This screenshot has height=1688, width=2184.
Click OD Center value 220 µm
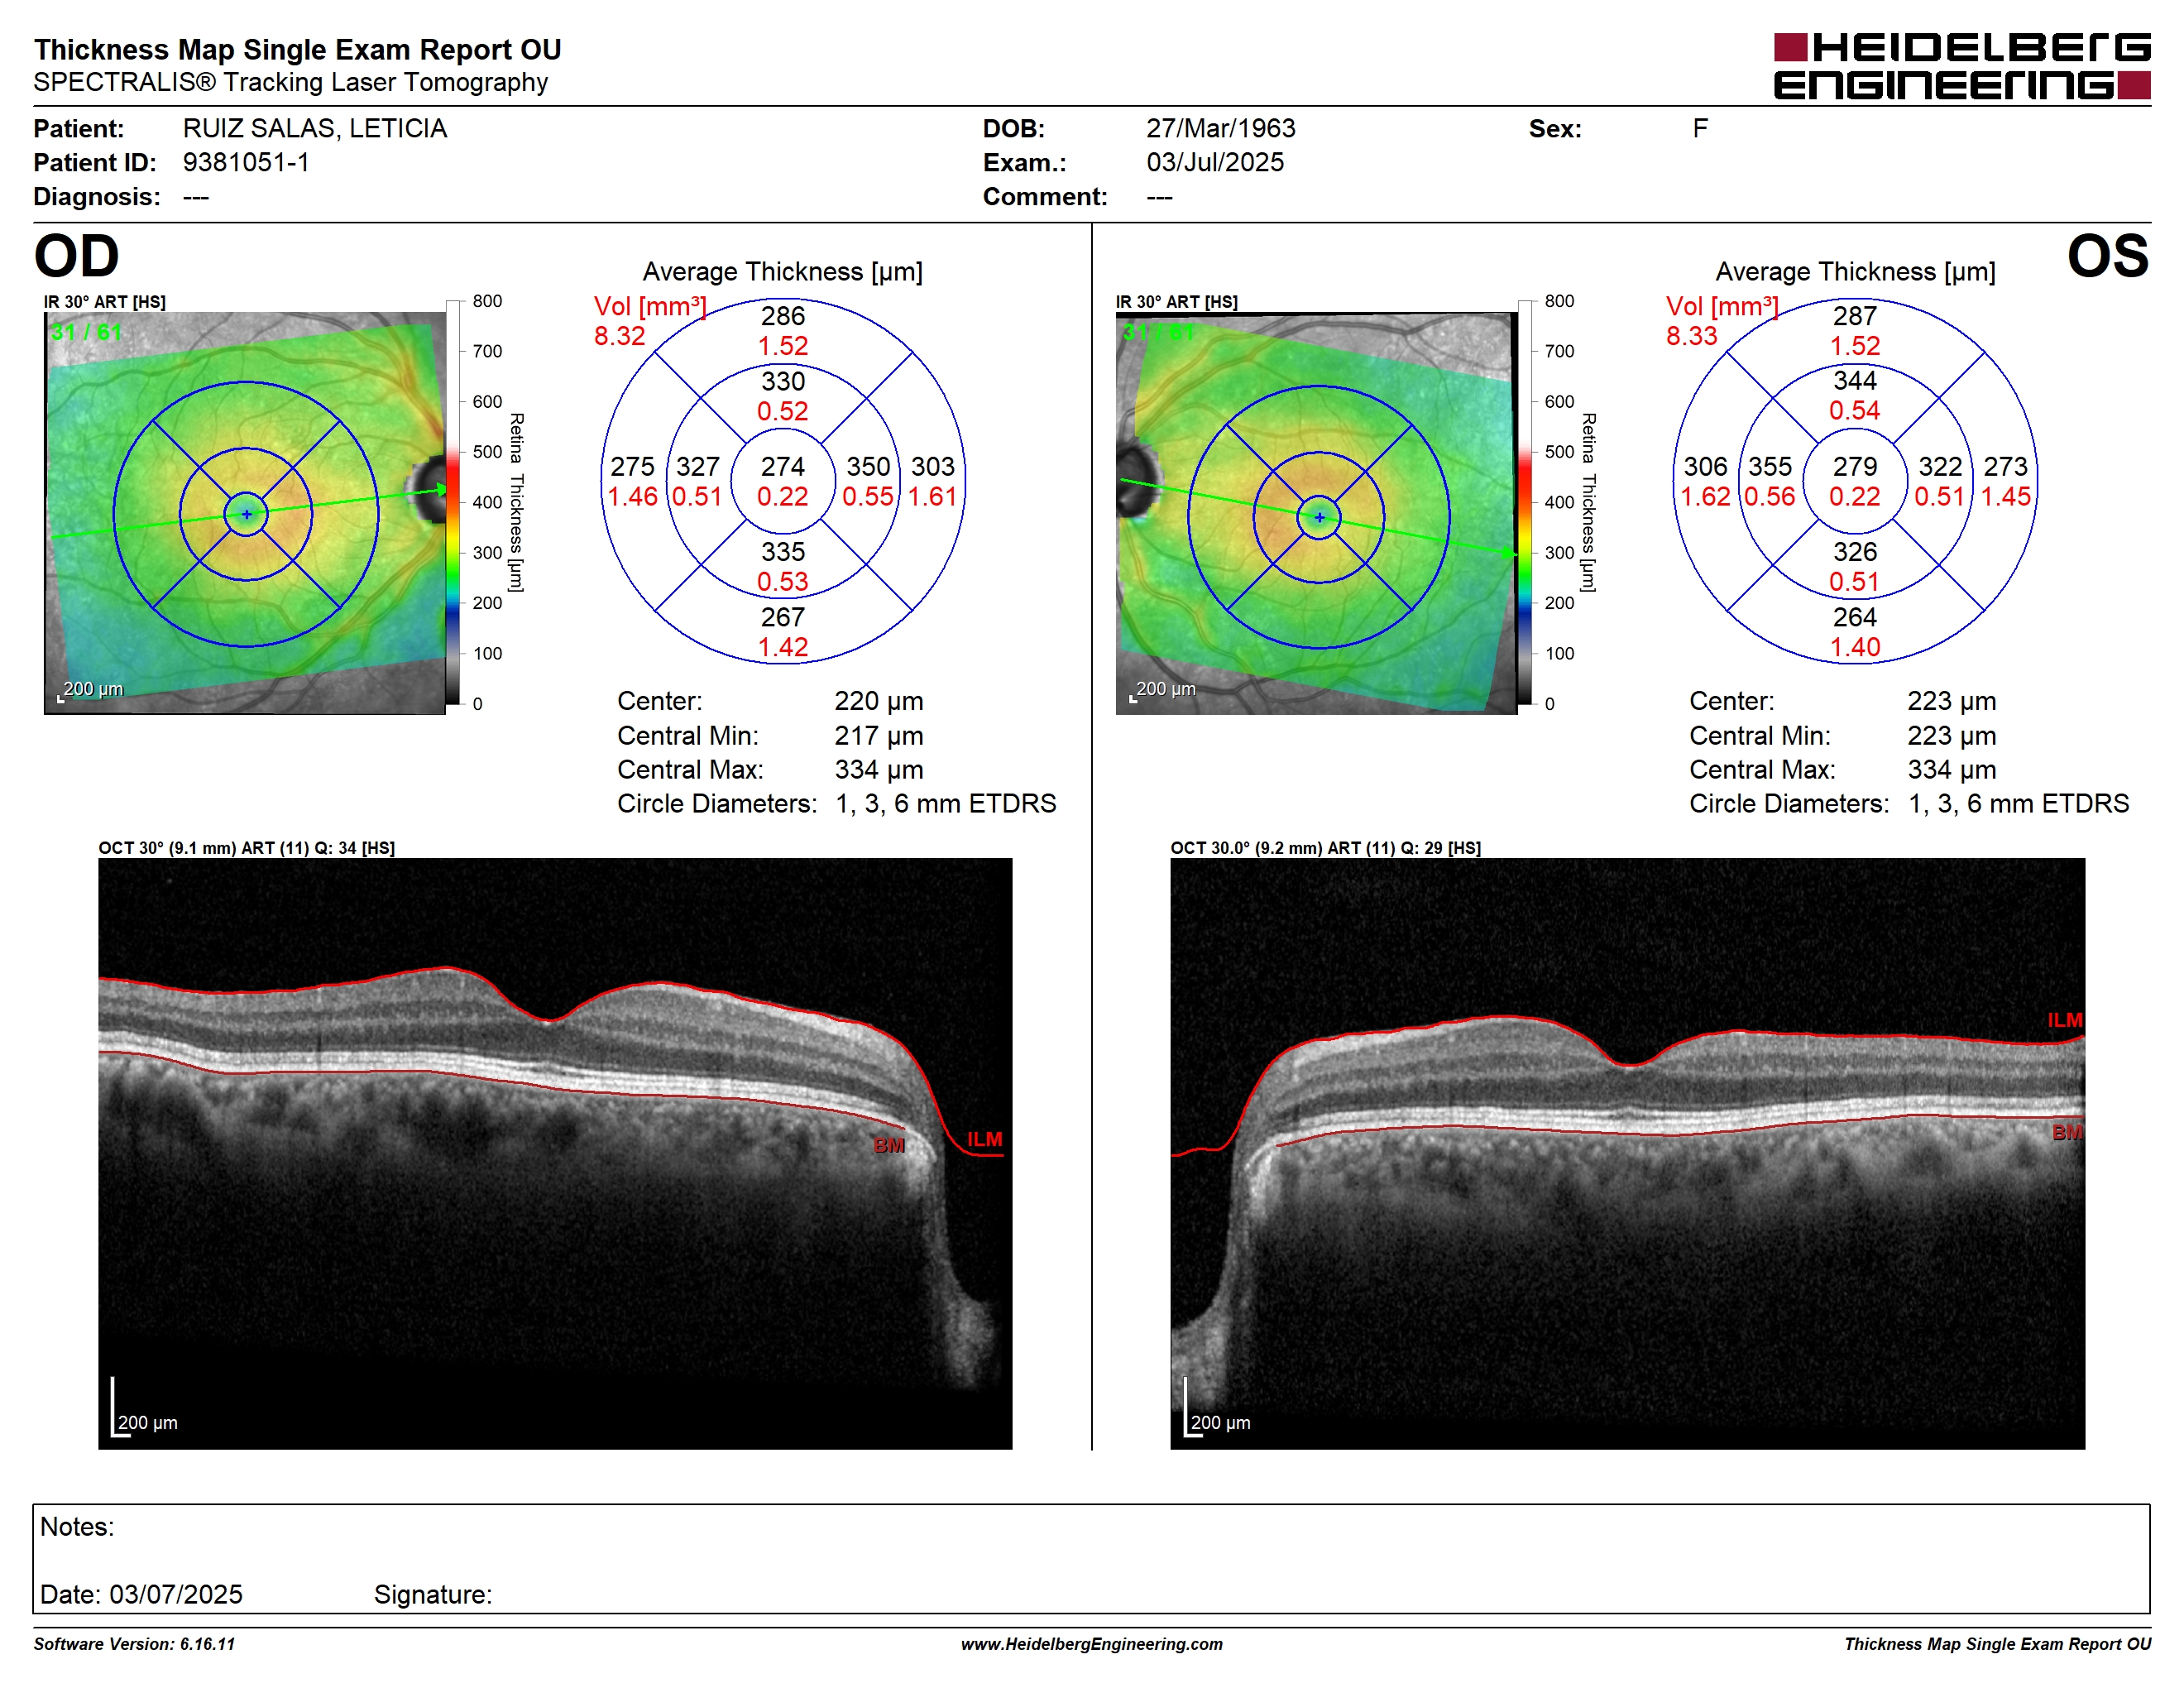tap(879, 702)
